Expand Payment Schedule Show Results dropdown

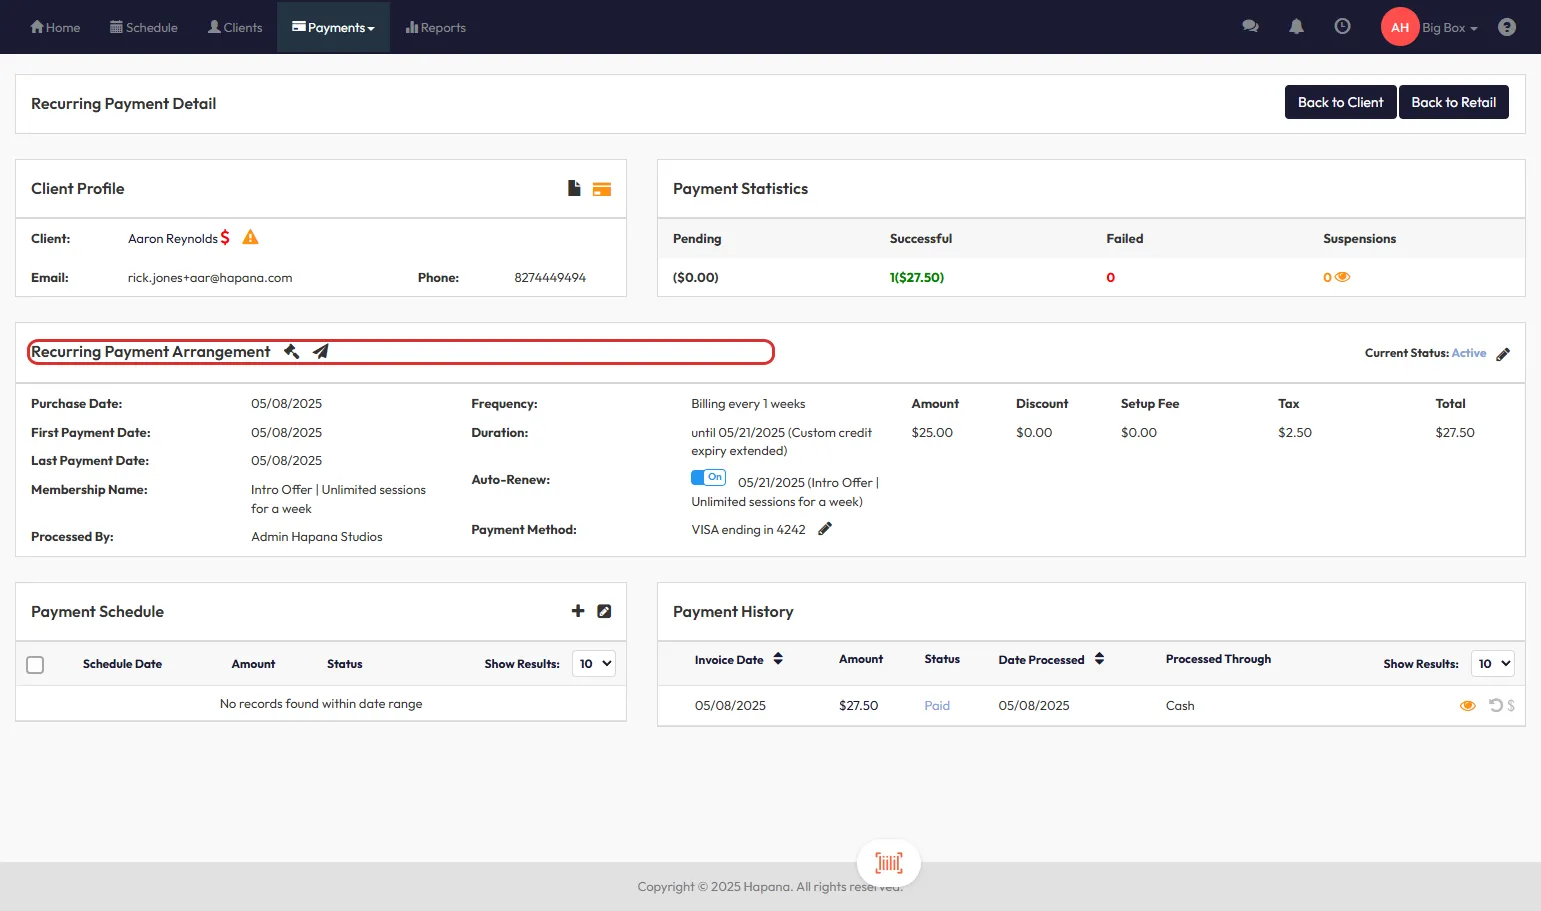[x=594, y=664]
